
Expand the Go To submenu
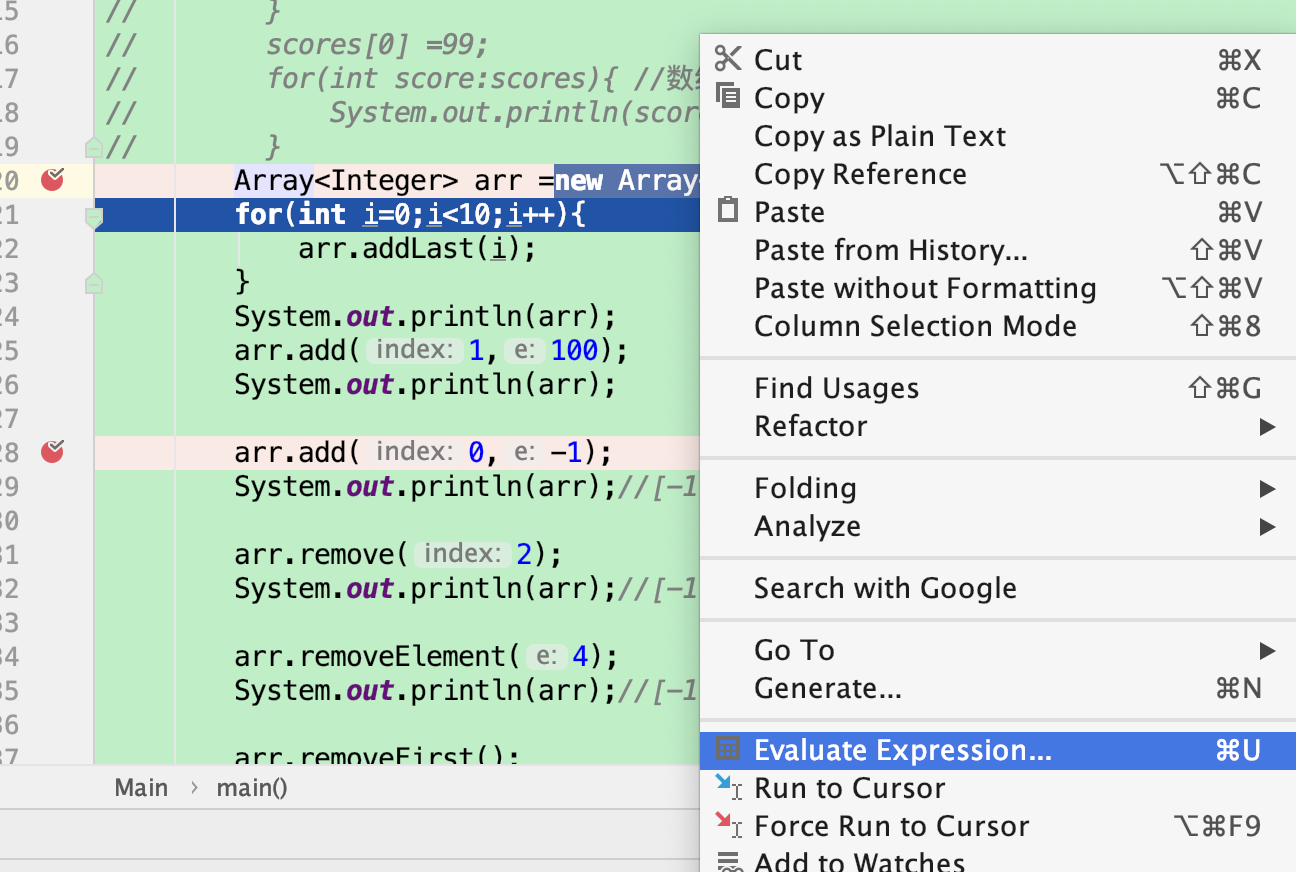[793, 649]
